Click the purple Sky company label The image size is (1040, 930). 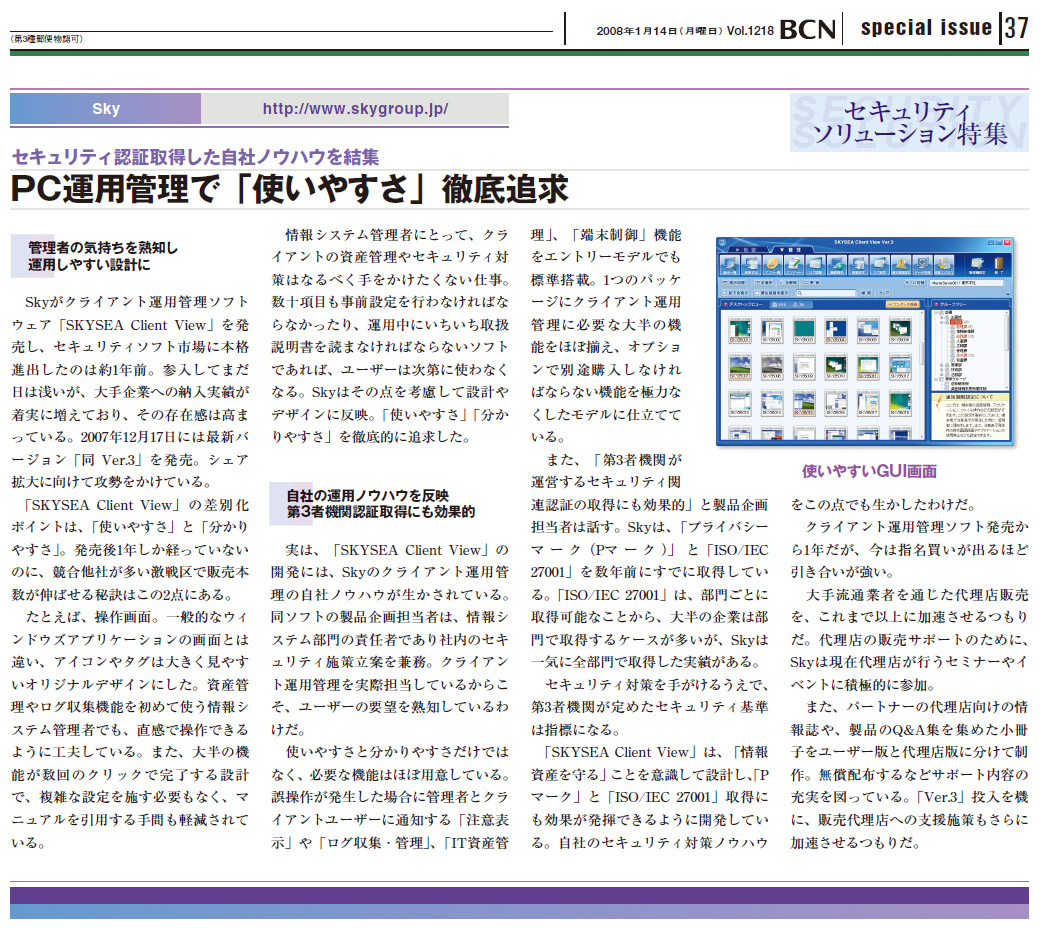105,109
